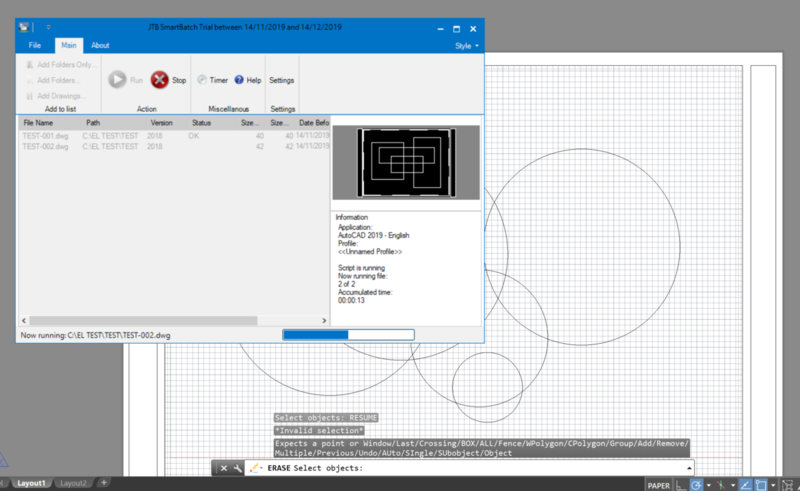This screenshot has width=800, height=491.
Task: Open the Style dropdown
Action: (x=466, y=46)
